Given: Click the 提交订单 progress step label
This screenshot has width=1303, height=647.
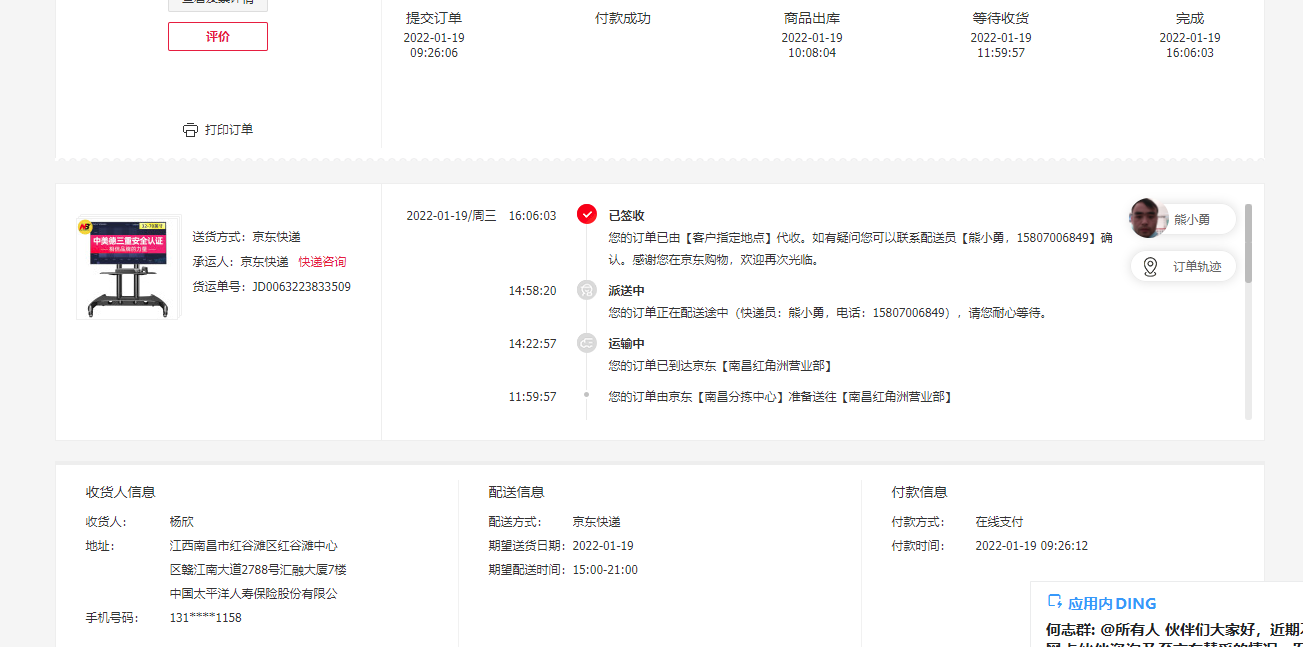Looking at the screenshot, I should [x=434, y=18].
